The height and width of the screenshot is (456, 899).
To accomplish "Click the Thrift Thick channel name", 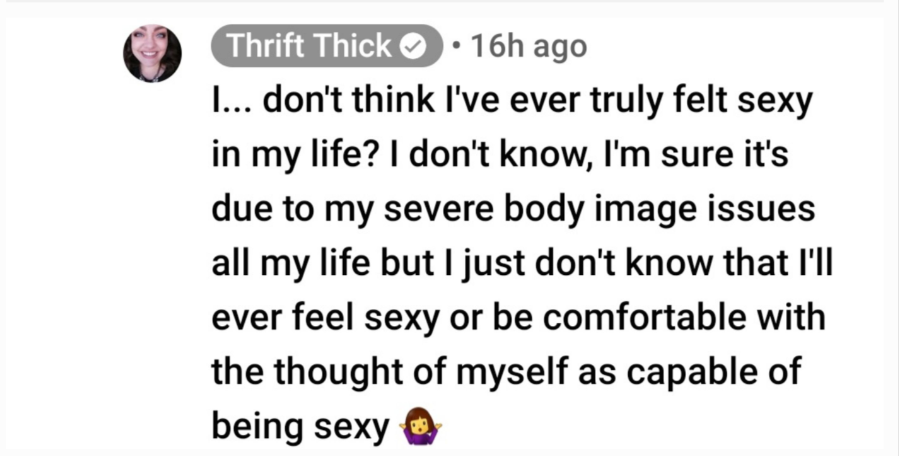I will tap(310, 46).
